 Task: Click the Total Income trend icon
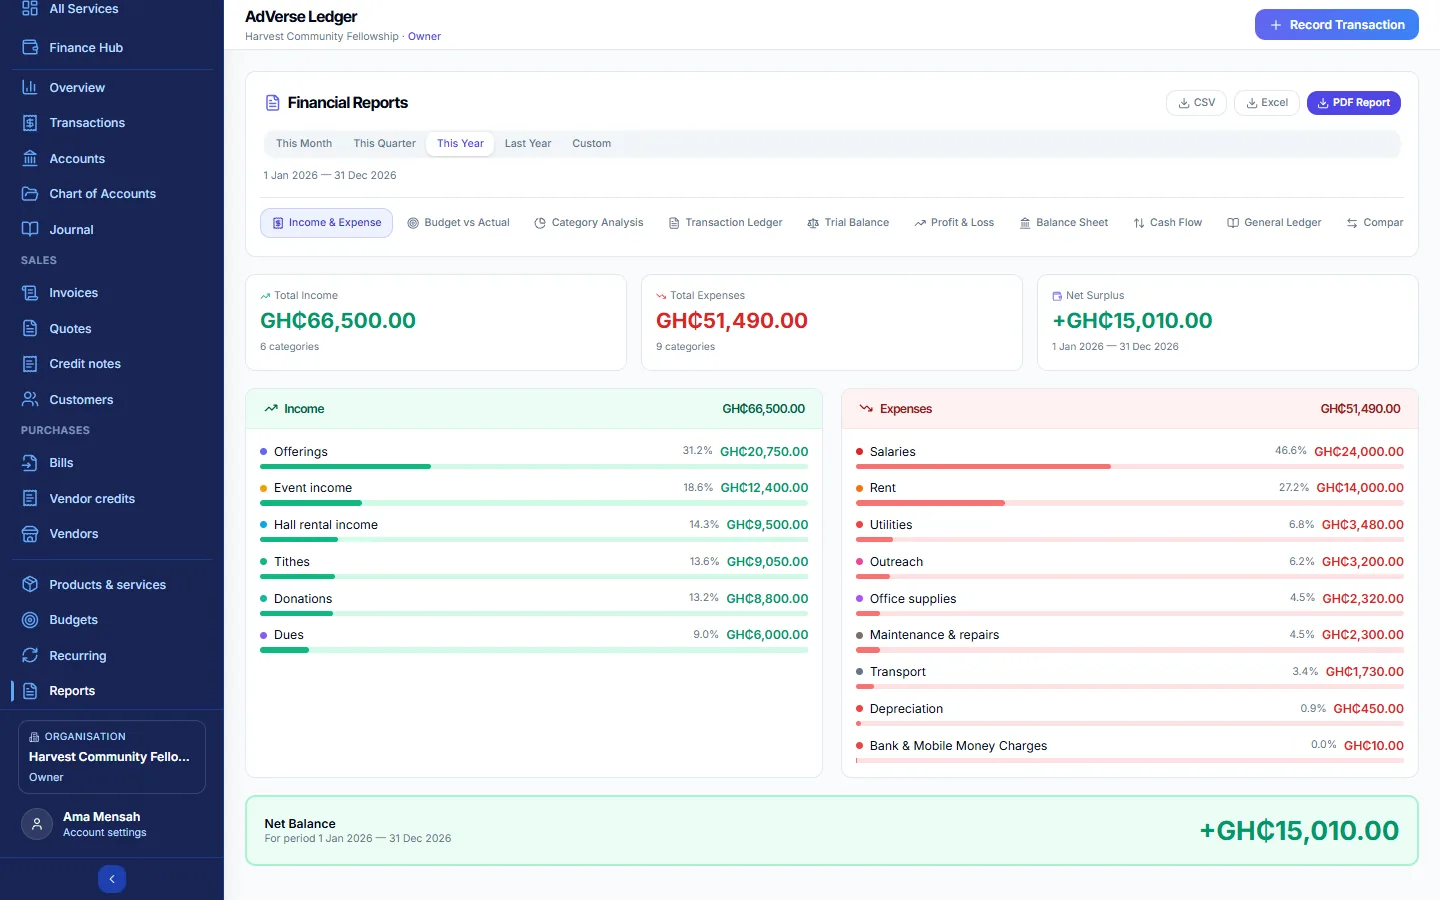click(x=265, y=296)
